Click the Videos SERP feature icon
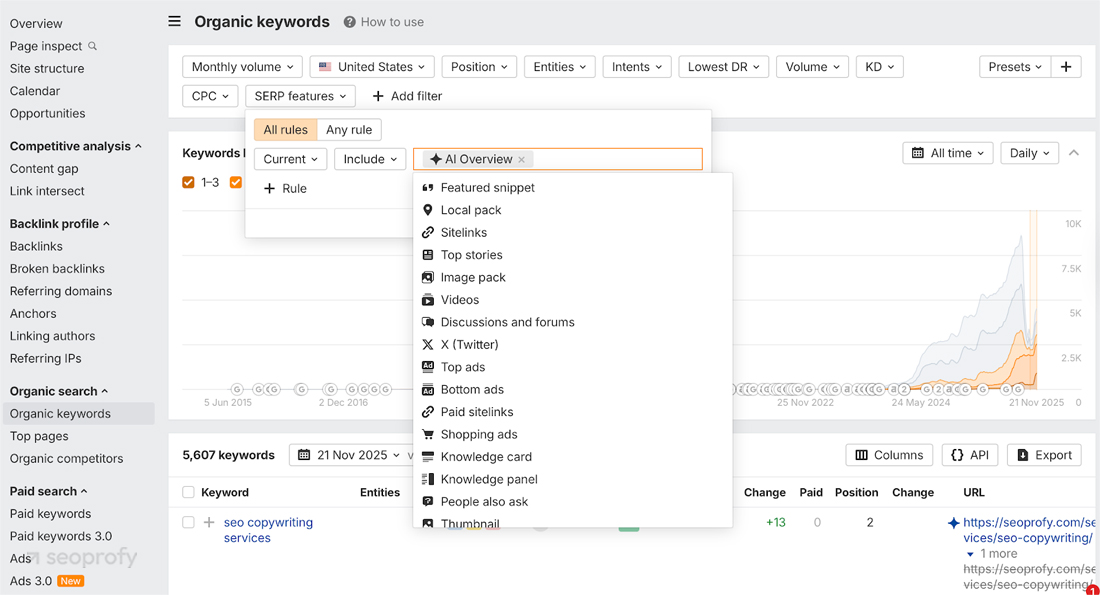This screenshot has width=1100, height=595. 426,299
